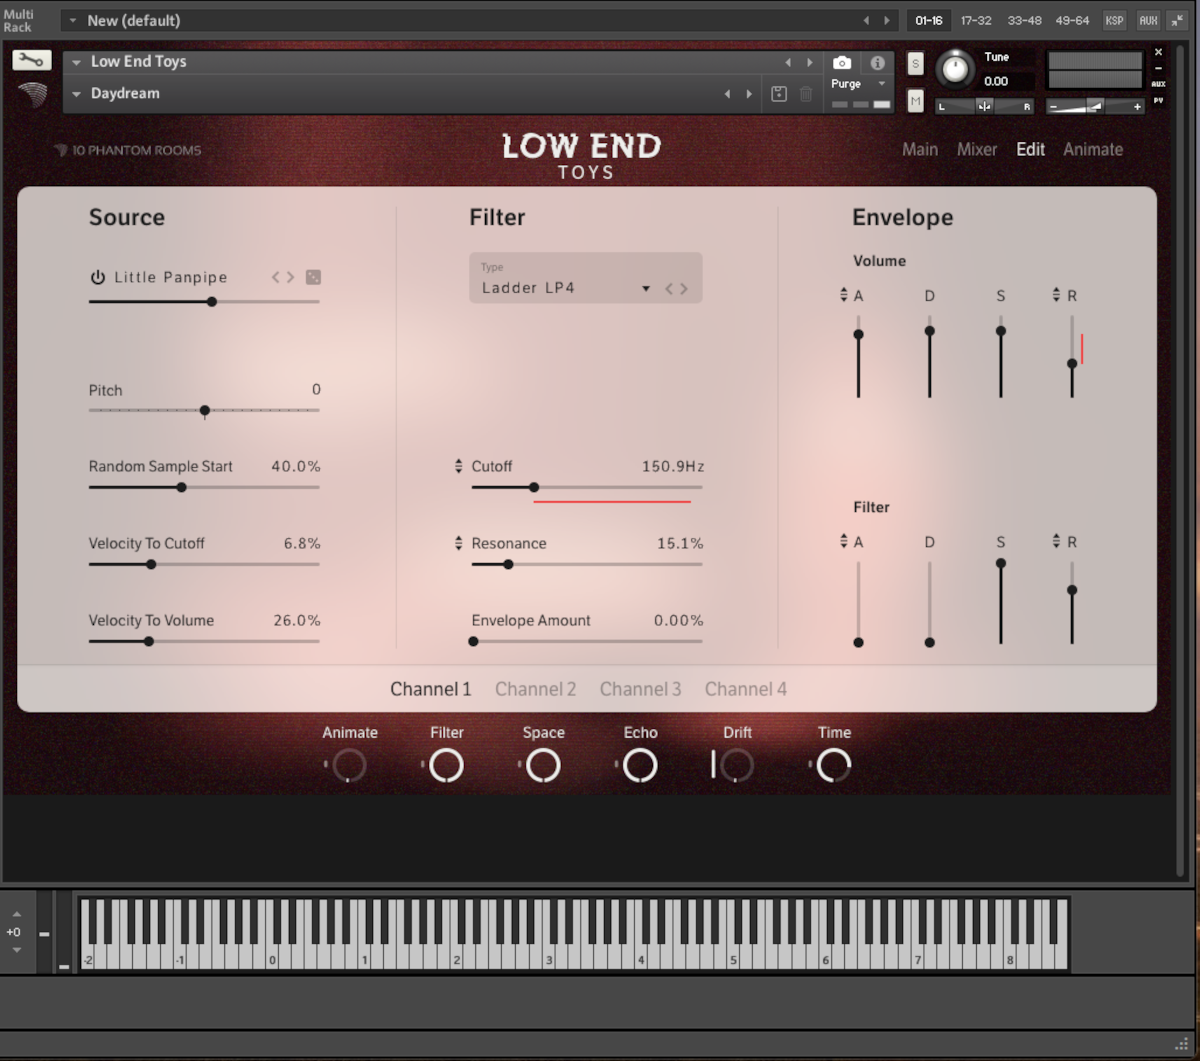Show instrument slots 01-16
1200x1061 pixels.
coord(928,20)
